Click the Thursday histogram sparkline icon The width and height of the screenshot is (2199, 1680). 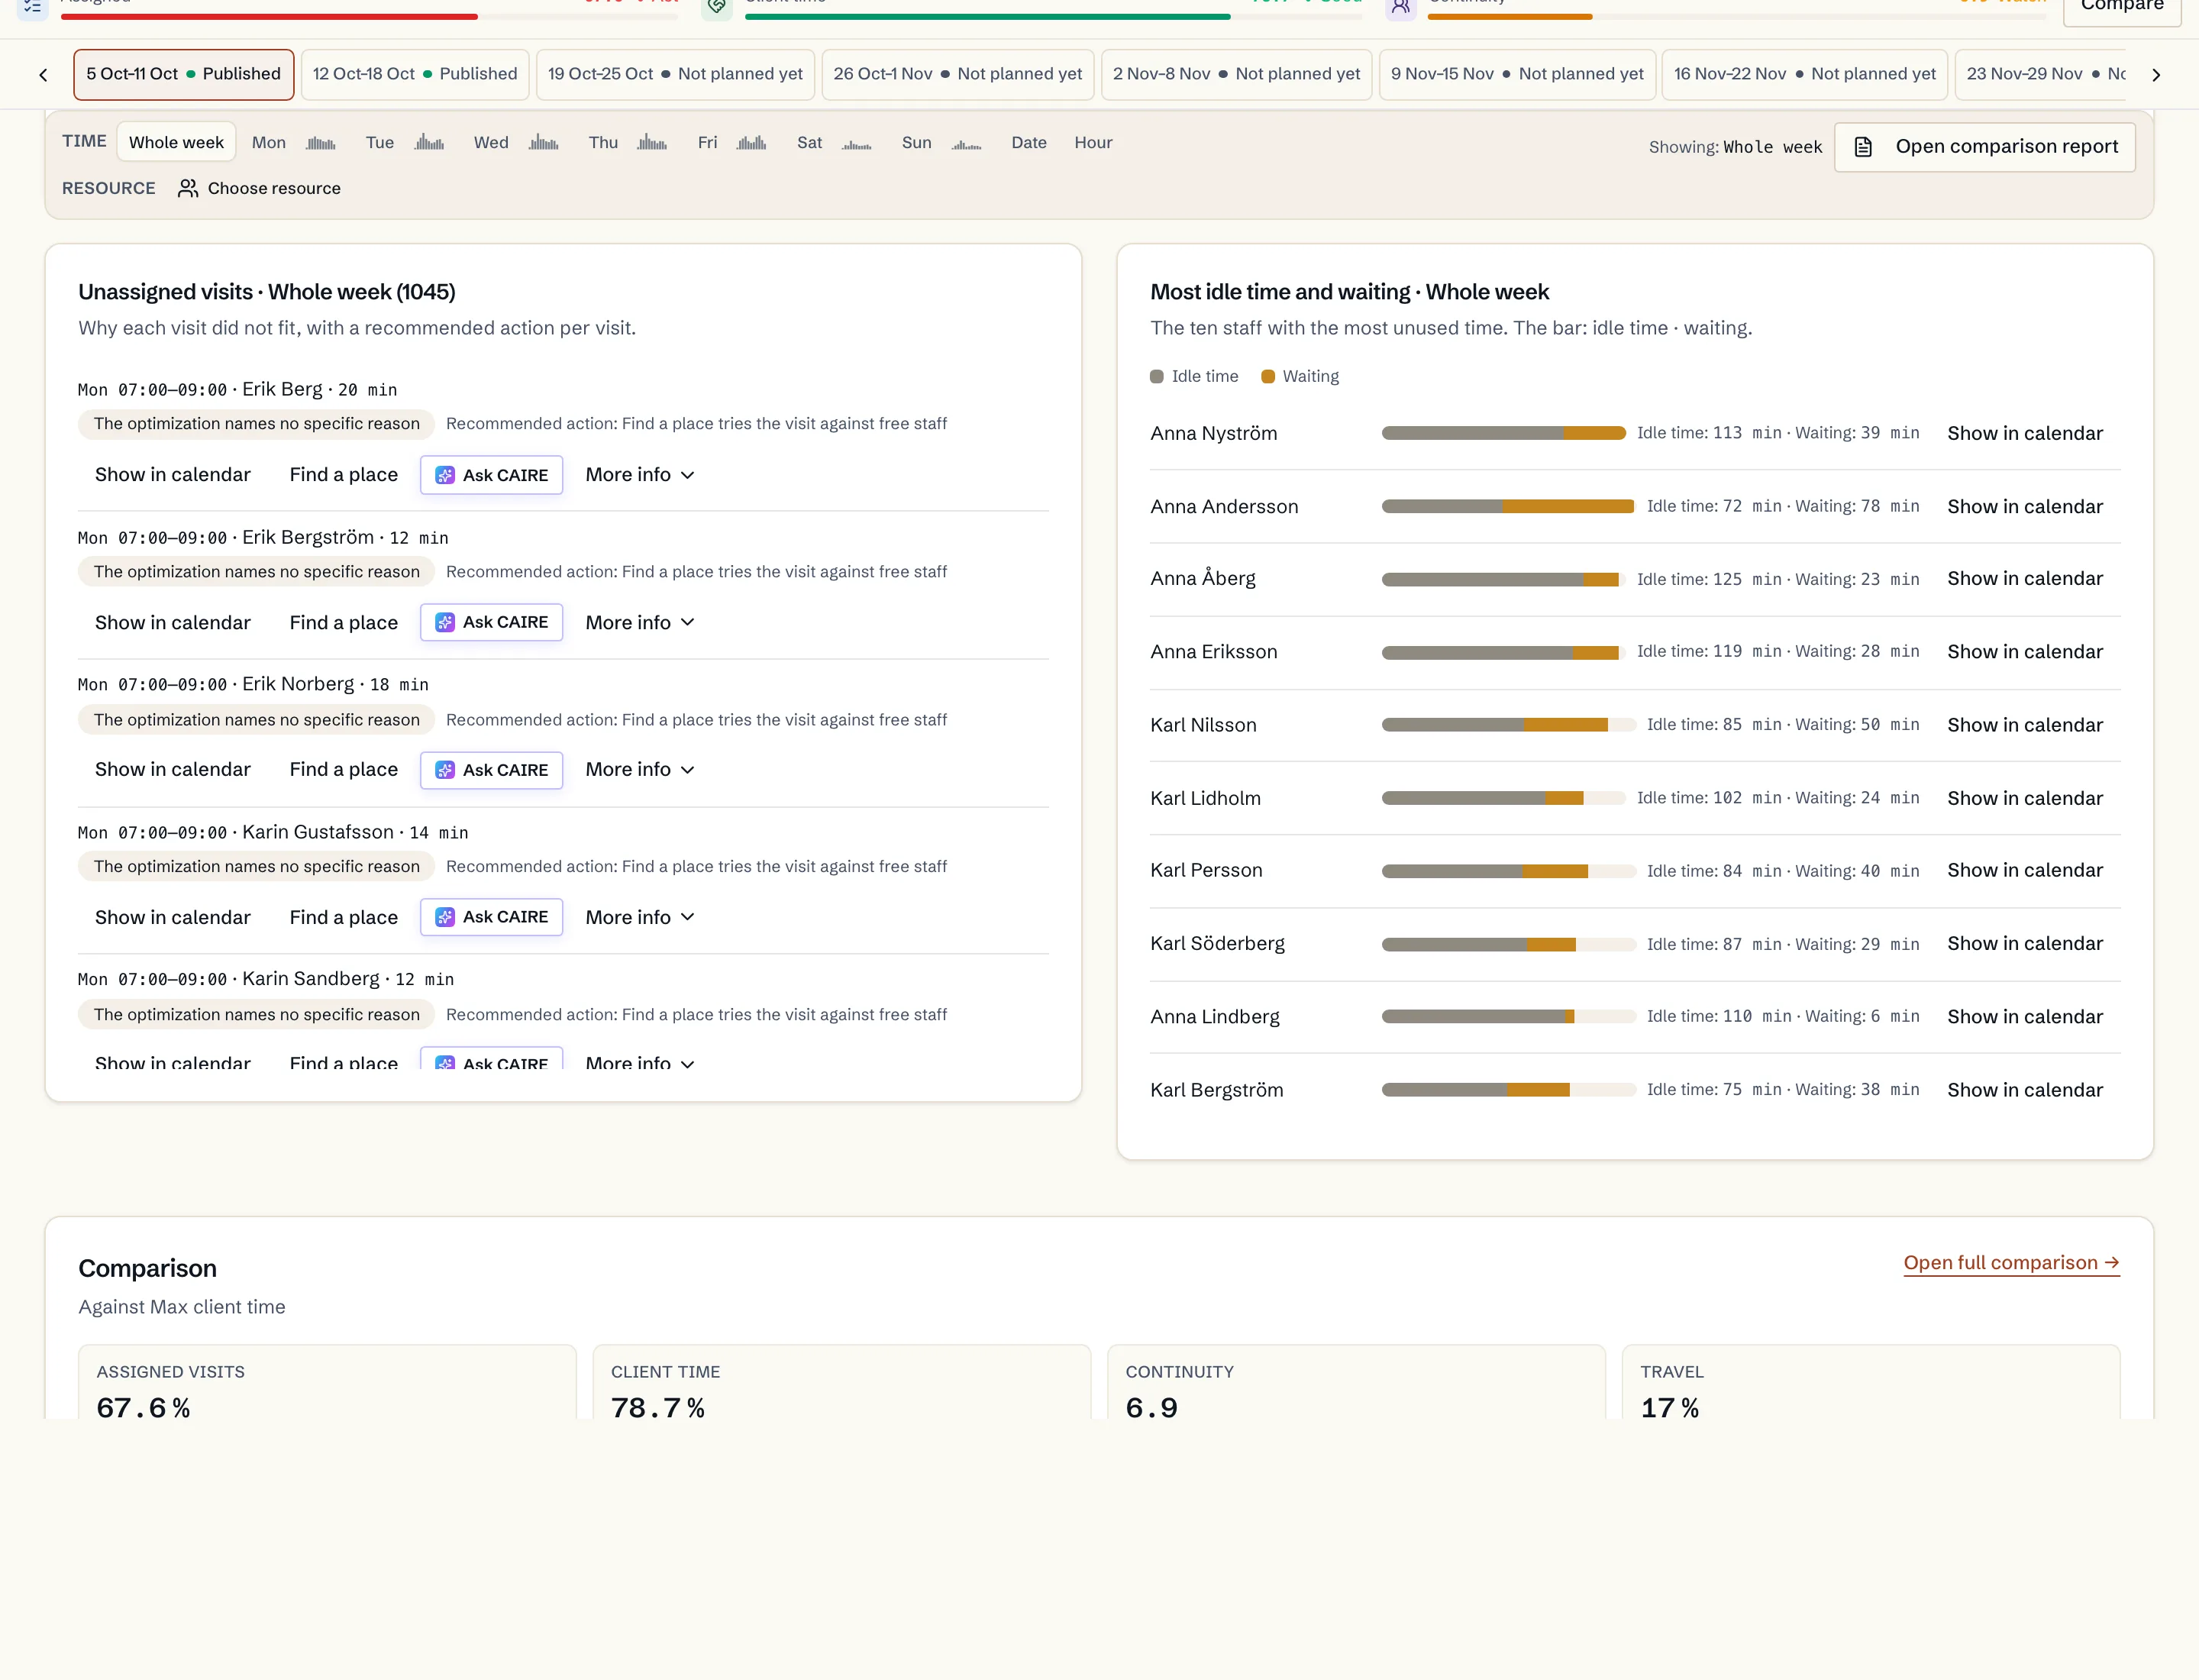[x=652, y=143]
